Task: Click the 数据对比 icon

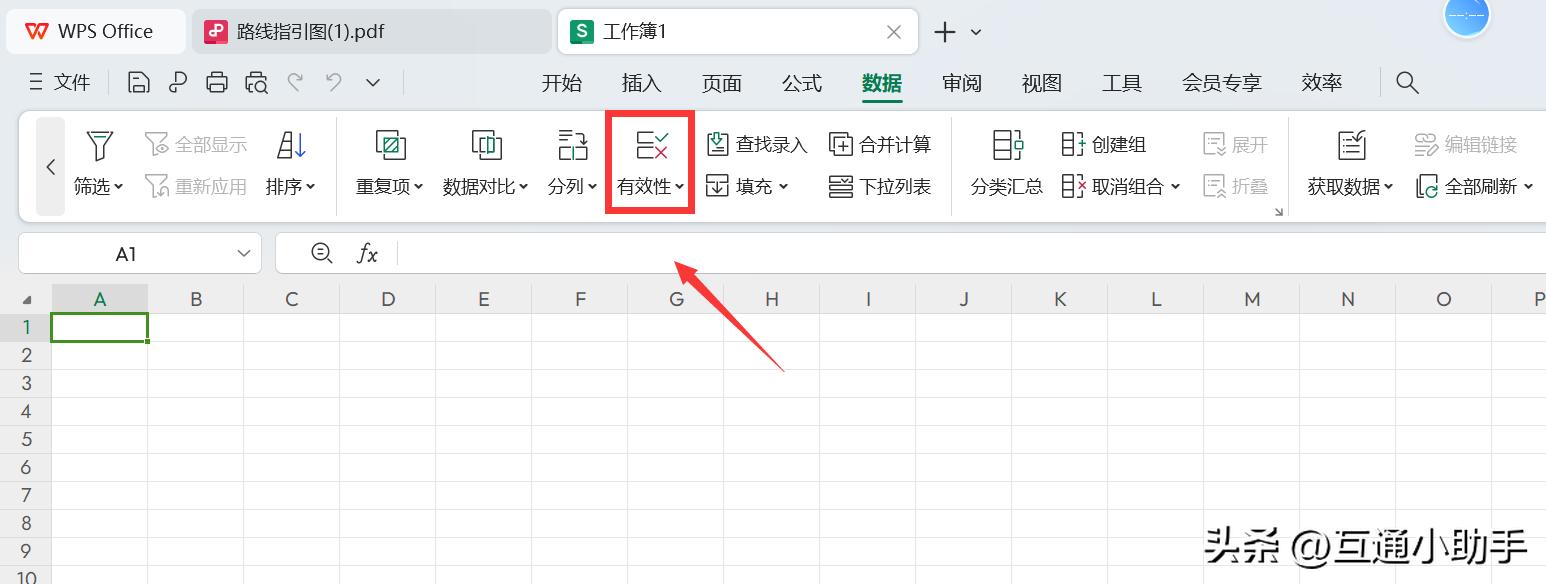Action: 486,145
